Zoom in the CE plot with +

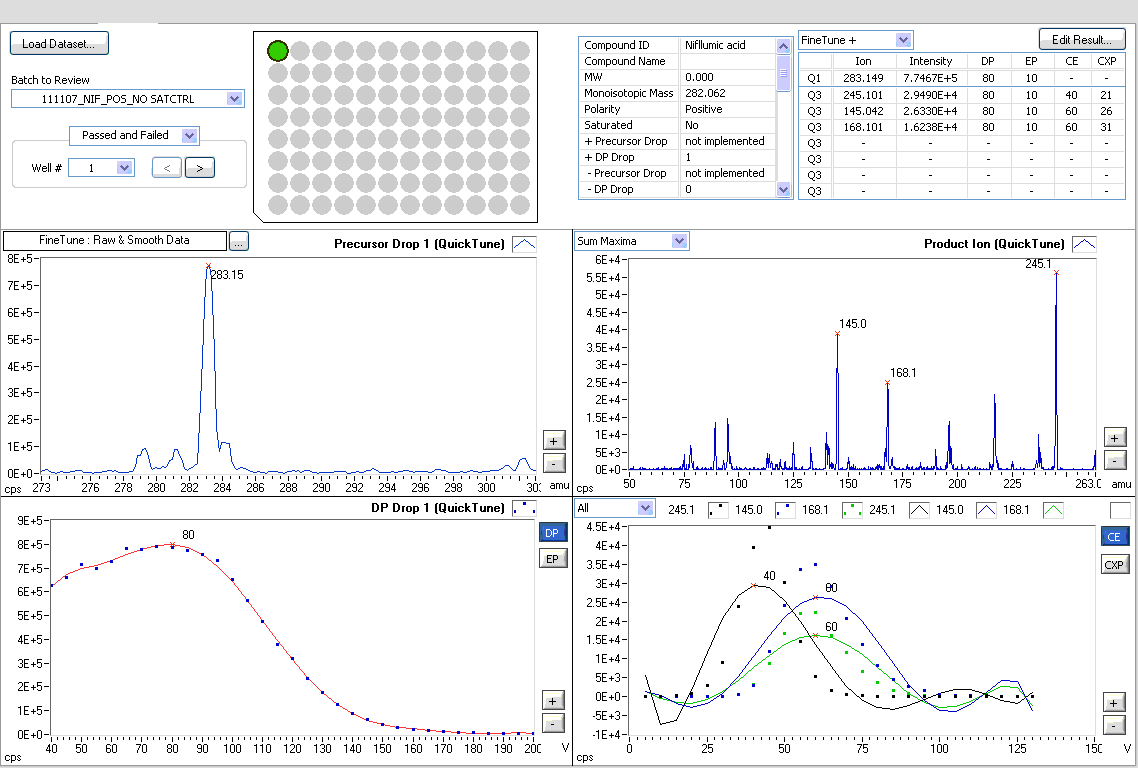pyautogui.click(x=1114, y=702)
